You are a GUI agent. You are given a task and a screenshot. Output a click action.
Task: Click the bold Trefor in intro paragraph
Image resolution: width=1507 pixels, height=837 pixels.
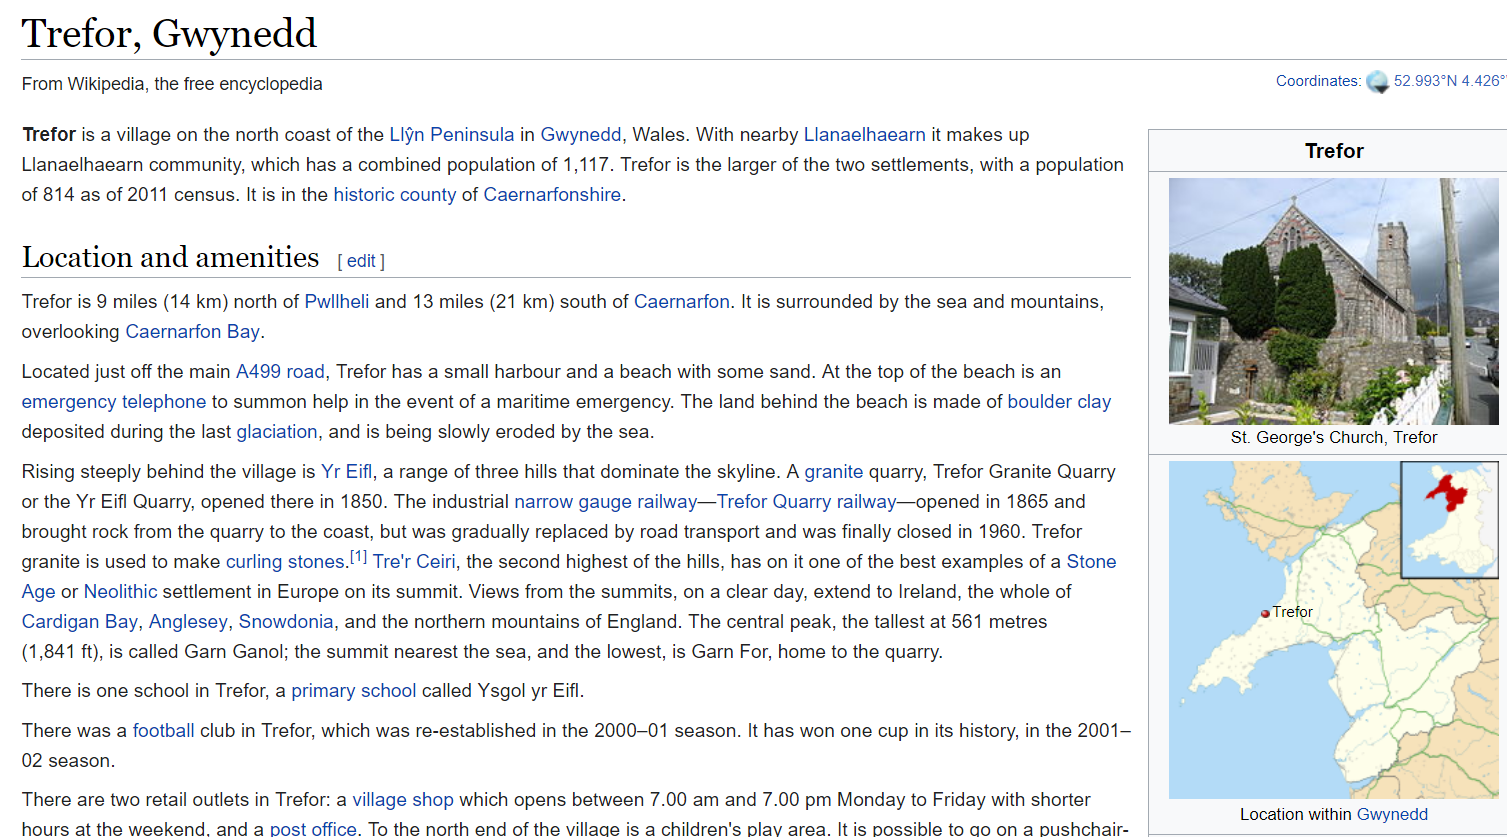(49, 135)
